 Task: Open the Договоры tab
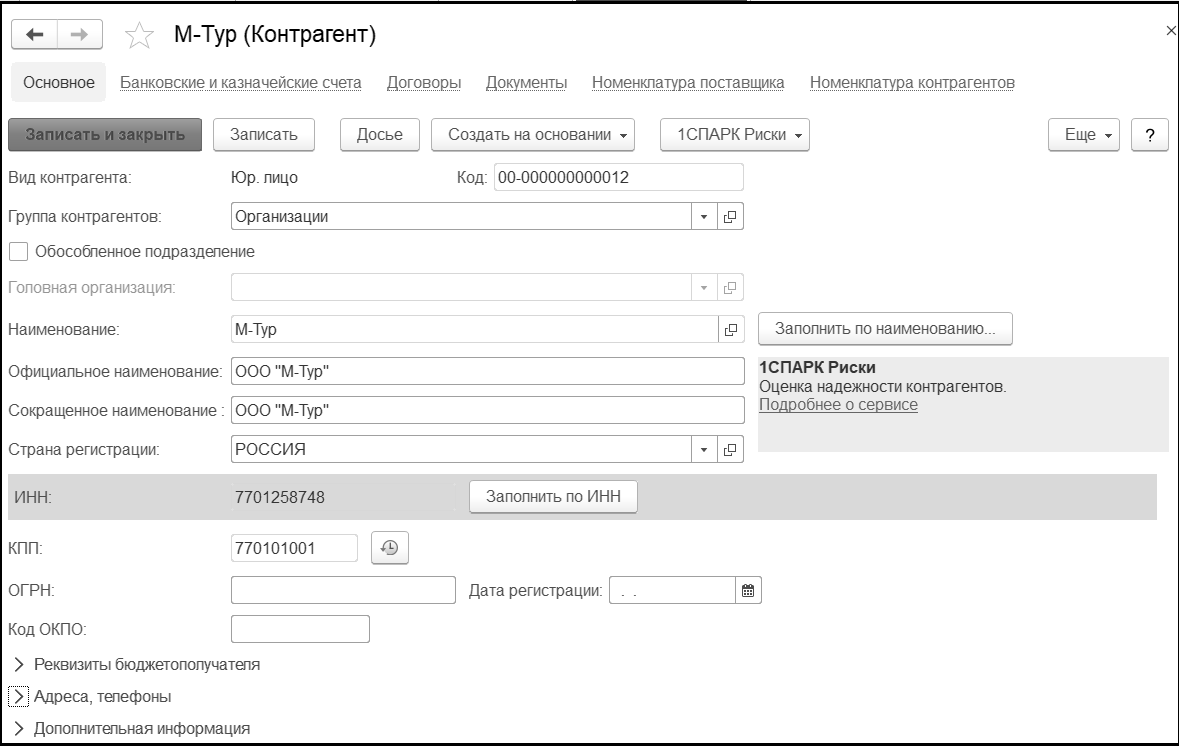(423, 83)
